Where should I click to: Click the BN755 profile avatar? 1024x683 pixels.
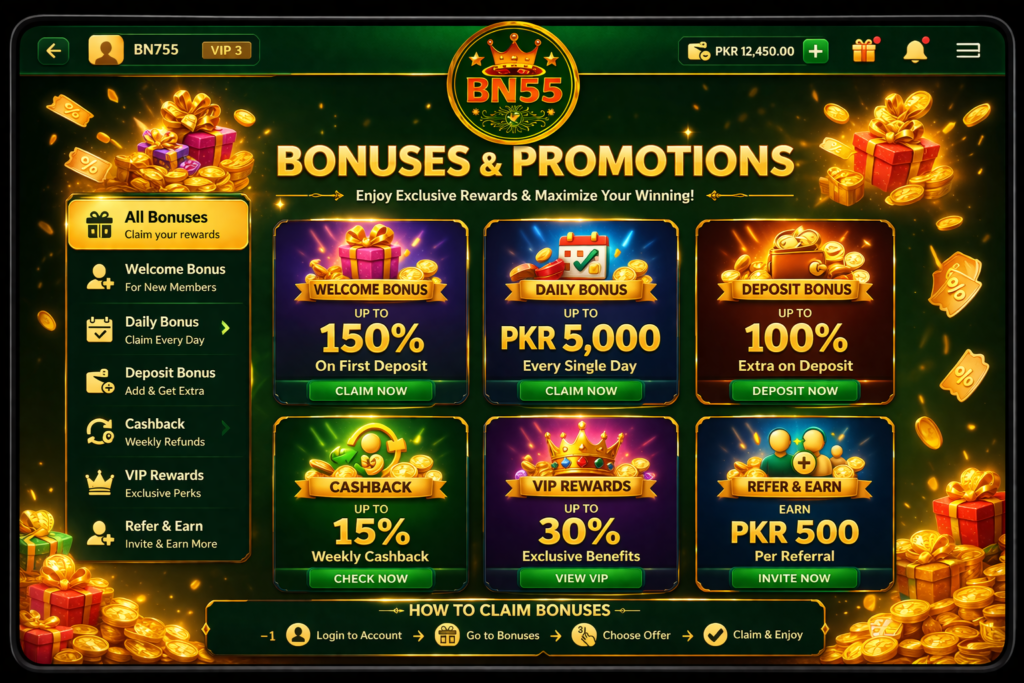tap(106, 50)
